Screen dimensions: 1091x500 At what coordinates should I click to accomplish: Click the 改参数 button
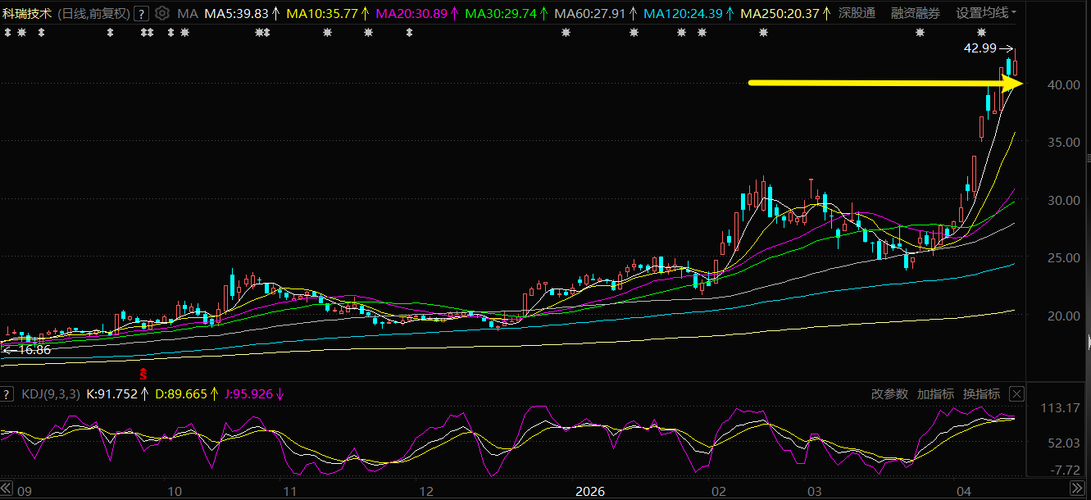(889, 394)
